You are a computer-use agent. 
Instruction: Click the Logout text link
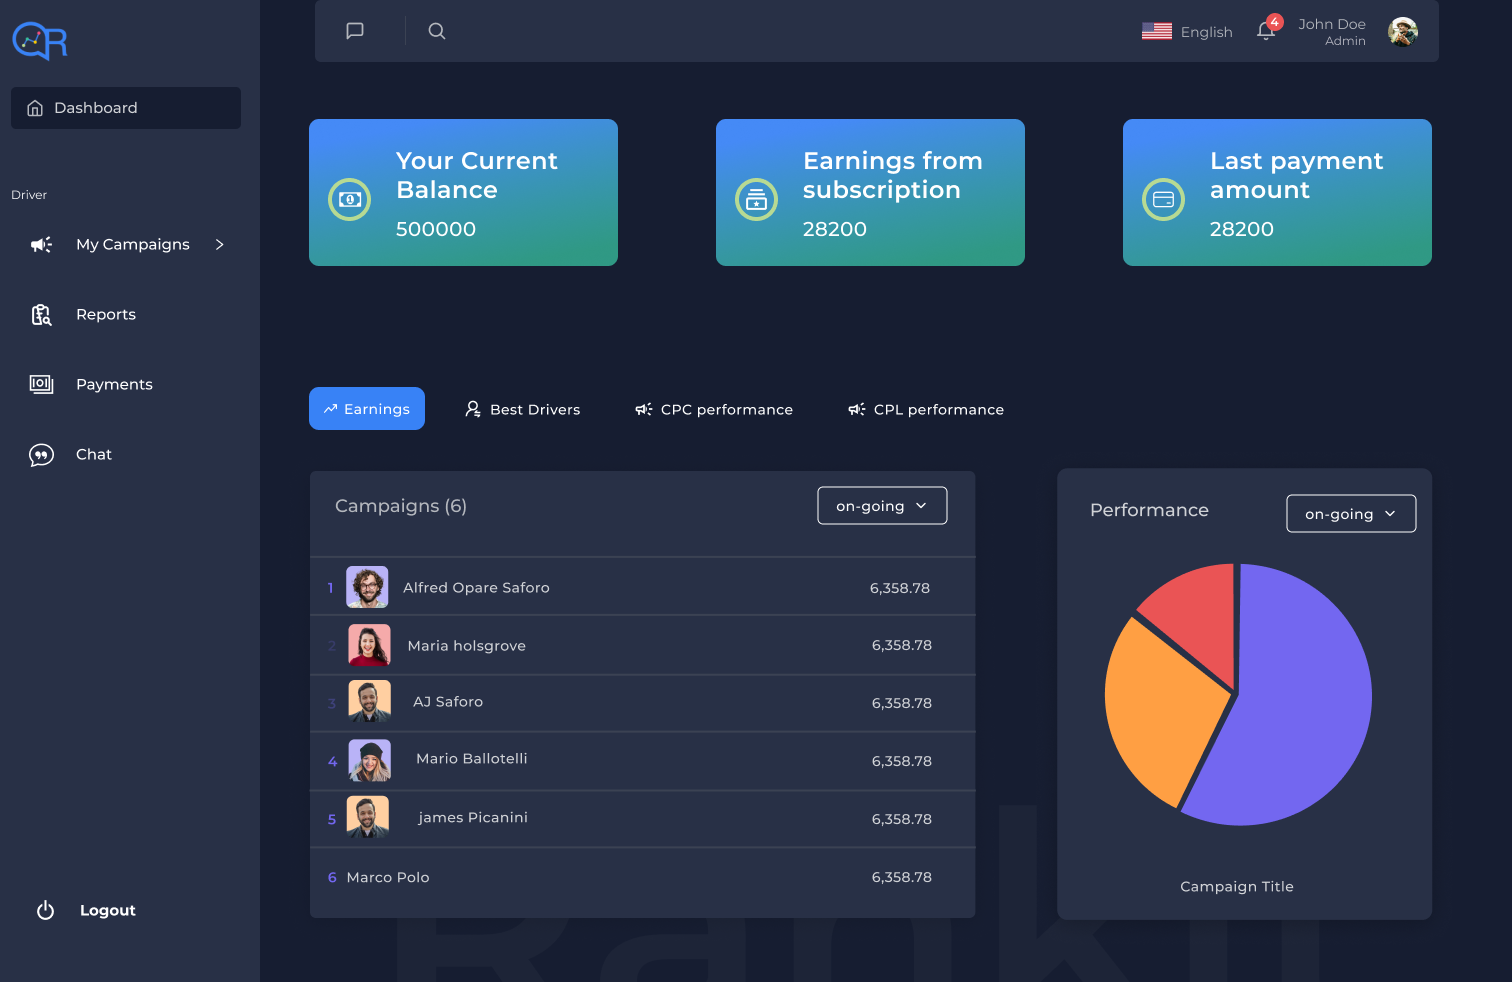[108, 910]
